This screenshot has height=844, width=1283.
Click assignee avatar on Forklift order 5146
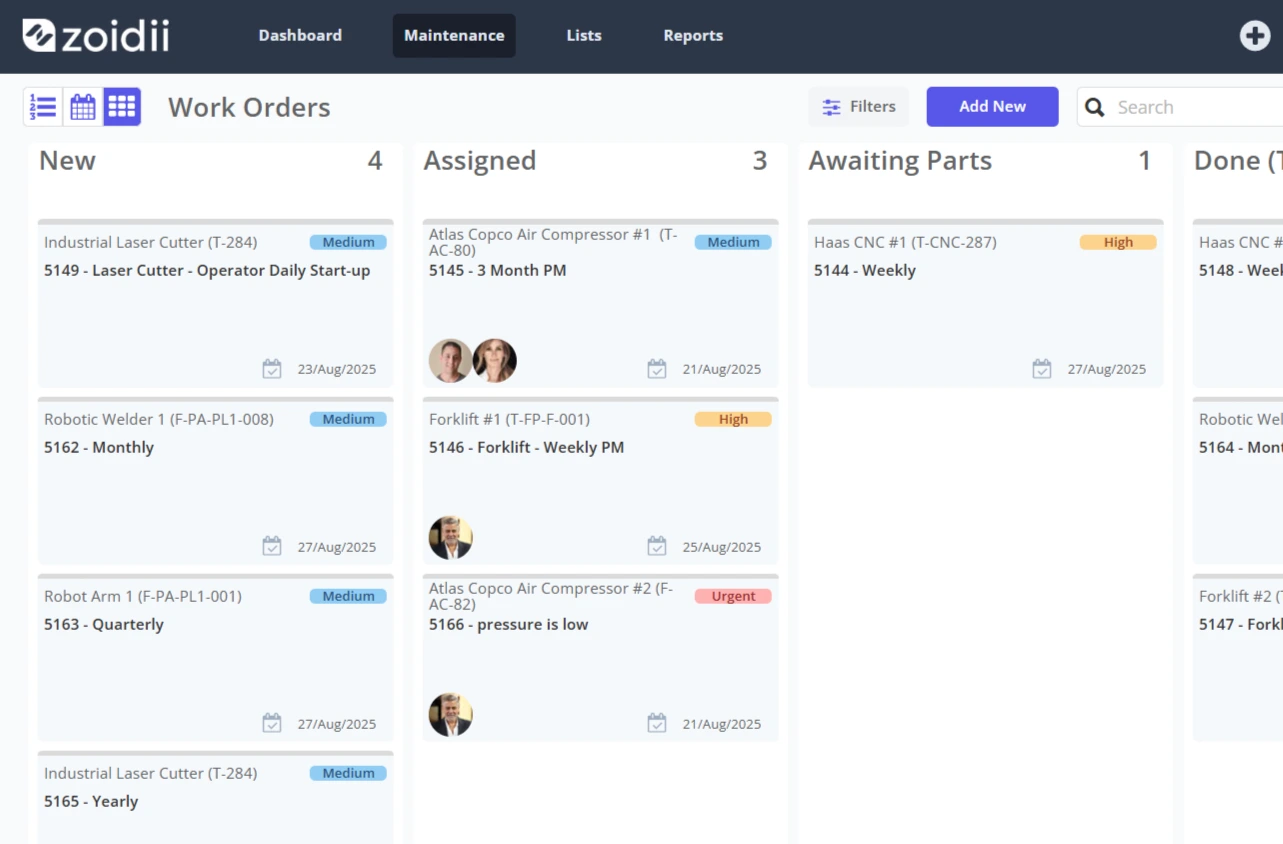[451, 538]
